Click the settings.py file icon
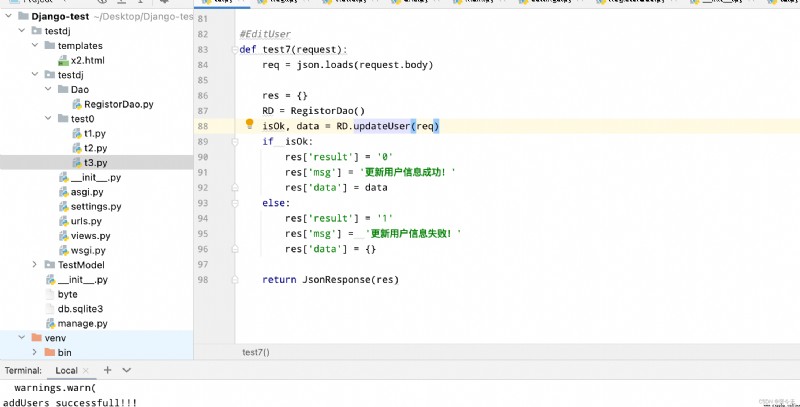The height and width of the screenshot is (407, 800). tap(64, 207)
